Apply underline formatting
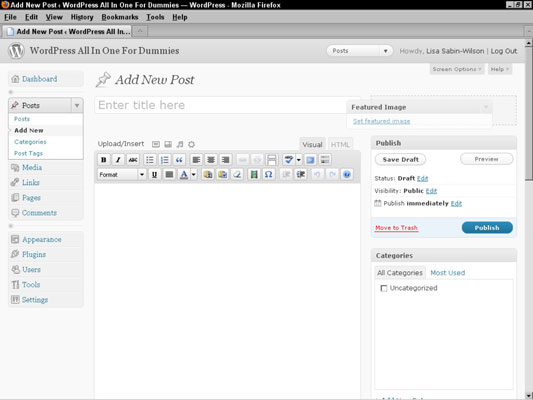This screenshot has width=533, height=400. tap(154, 175)
